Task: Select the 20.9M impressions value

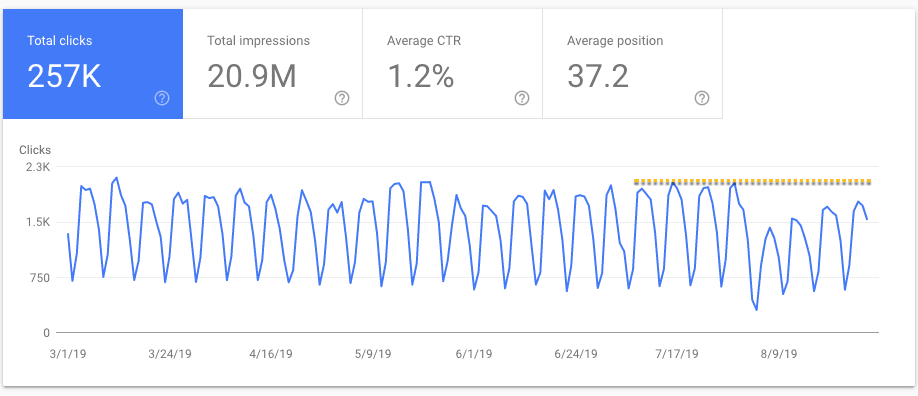Action: [252, 76]
